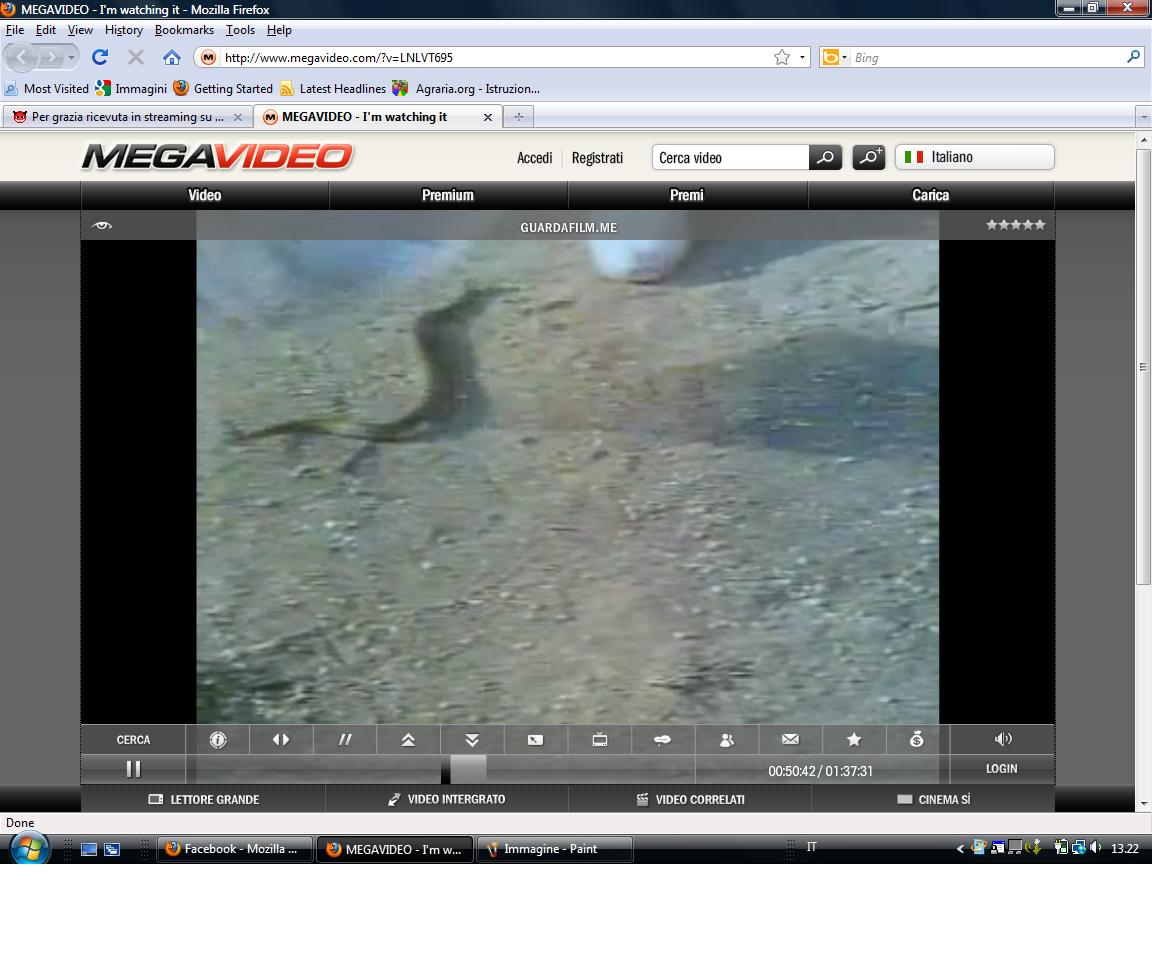Click the envelope icon to share by email
1152x959 pixels.
tap(790, 740)
